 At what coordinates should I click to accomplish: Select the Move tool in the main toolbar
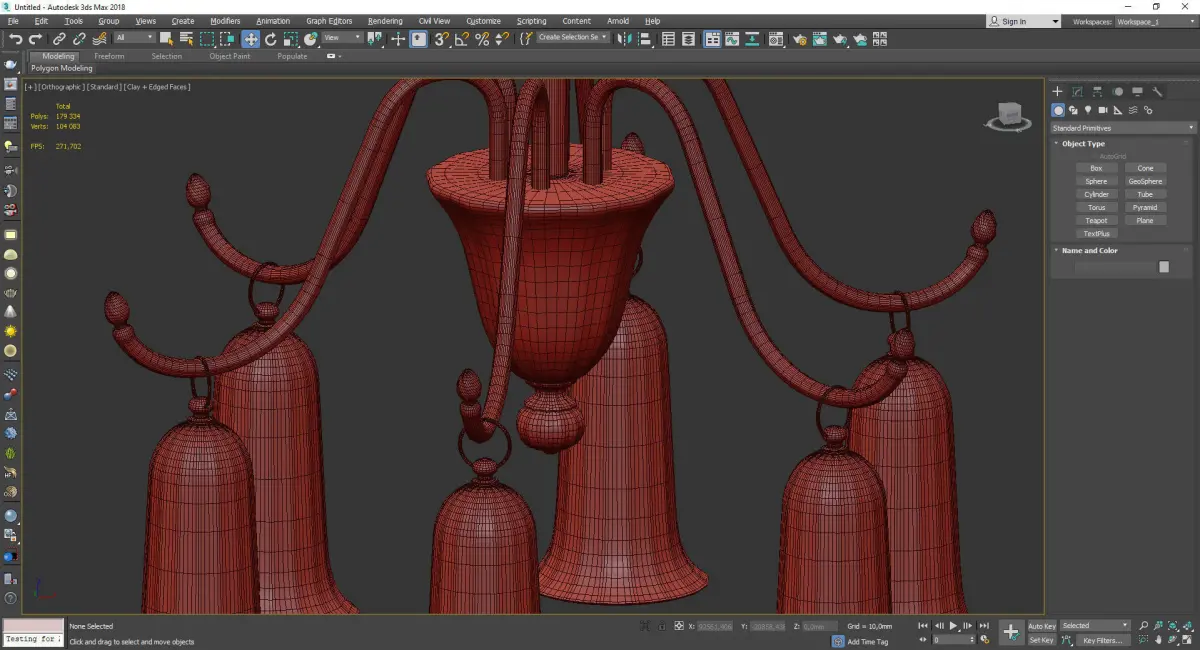point(250,39)
